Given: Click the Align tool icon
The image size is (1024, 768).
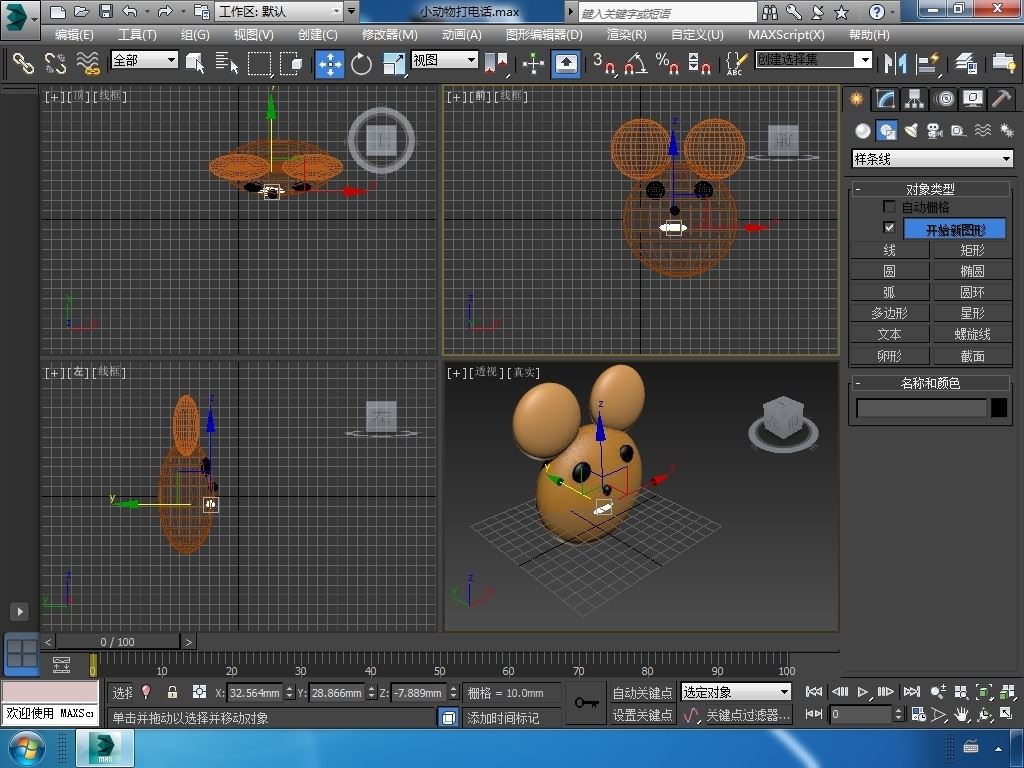Looking at the screenshot, I should pos(927,63).
